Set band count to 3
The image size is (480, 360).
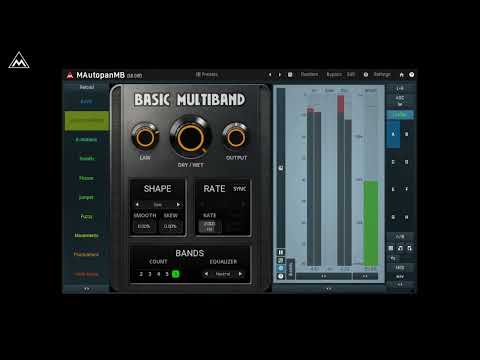point(150,274)
